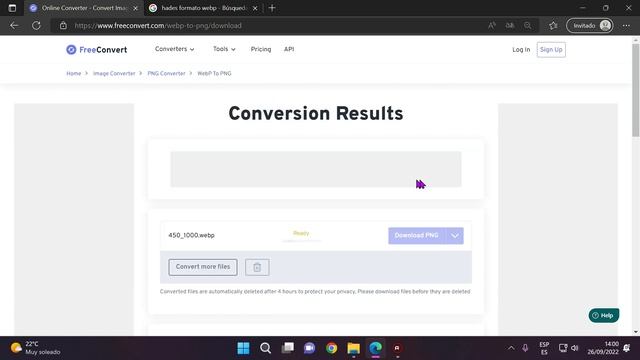Go back to previous page
Viewport: 640px width, 360px height.
point(14,26)
